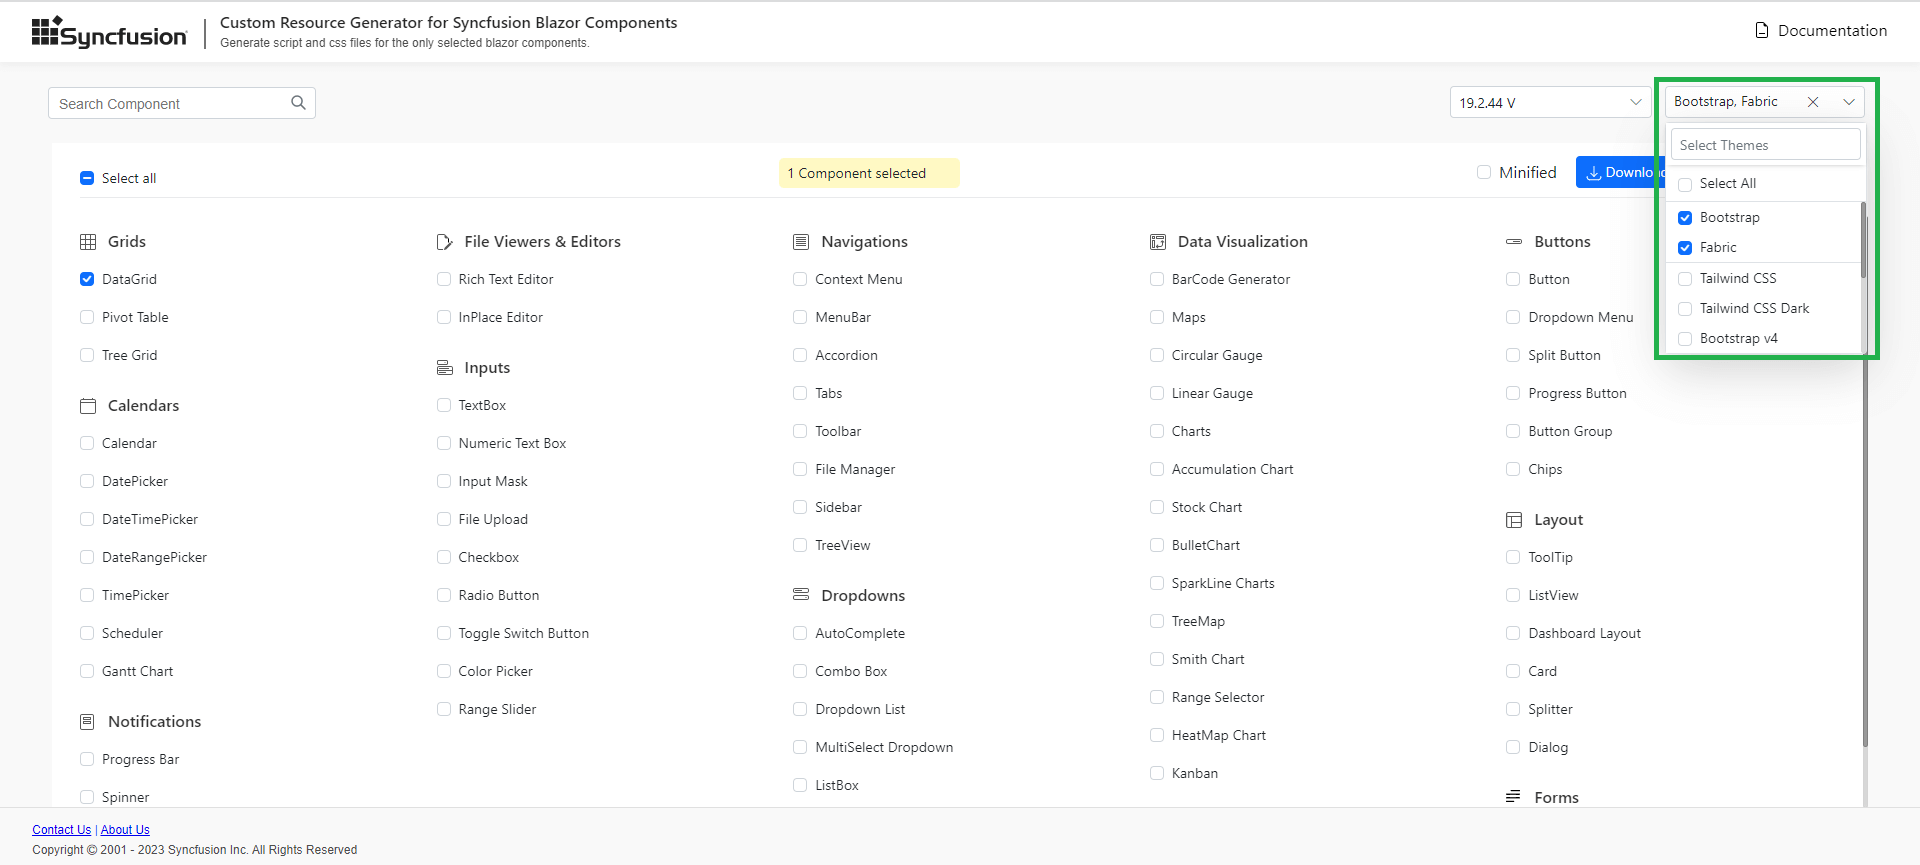Viewport: 1920px width, 865px height.
Task: Click the page vertical scrollbar
Action: coord(1865,550)
